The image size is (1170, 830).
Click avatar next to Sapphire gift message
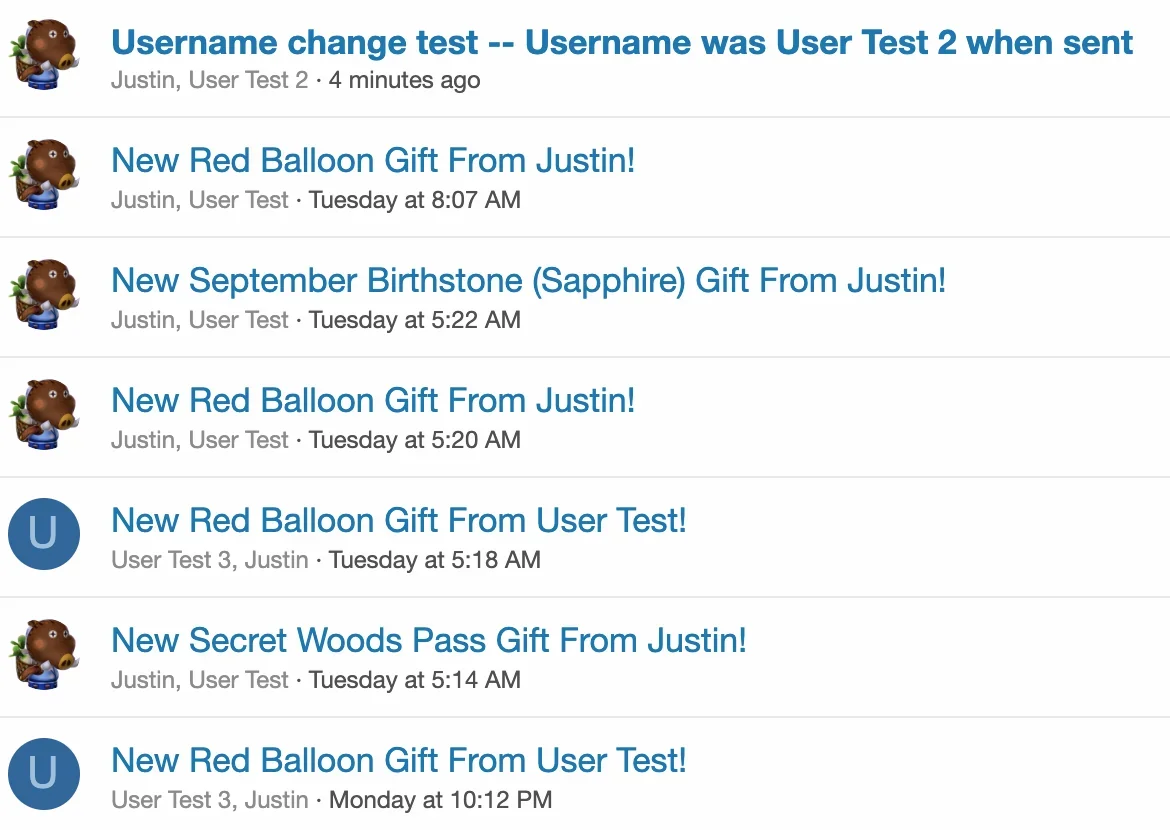(44, 294)
